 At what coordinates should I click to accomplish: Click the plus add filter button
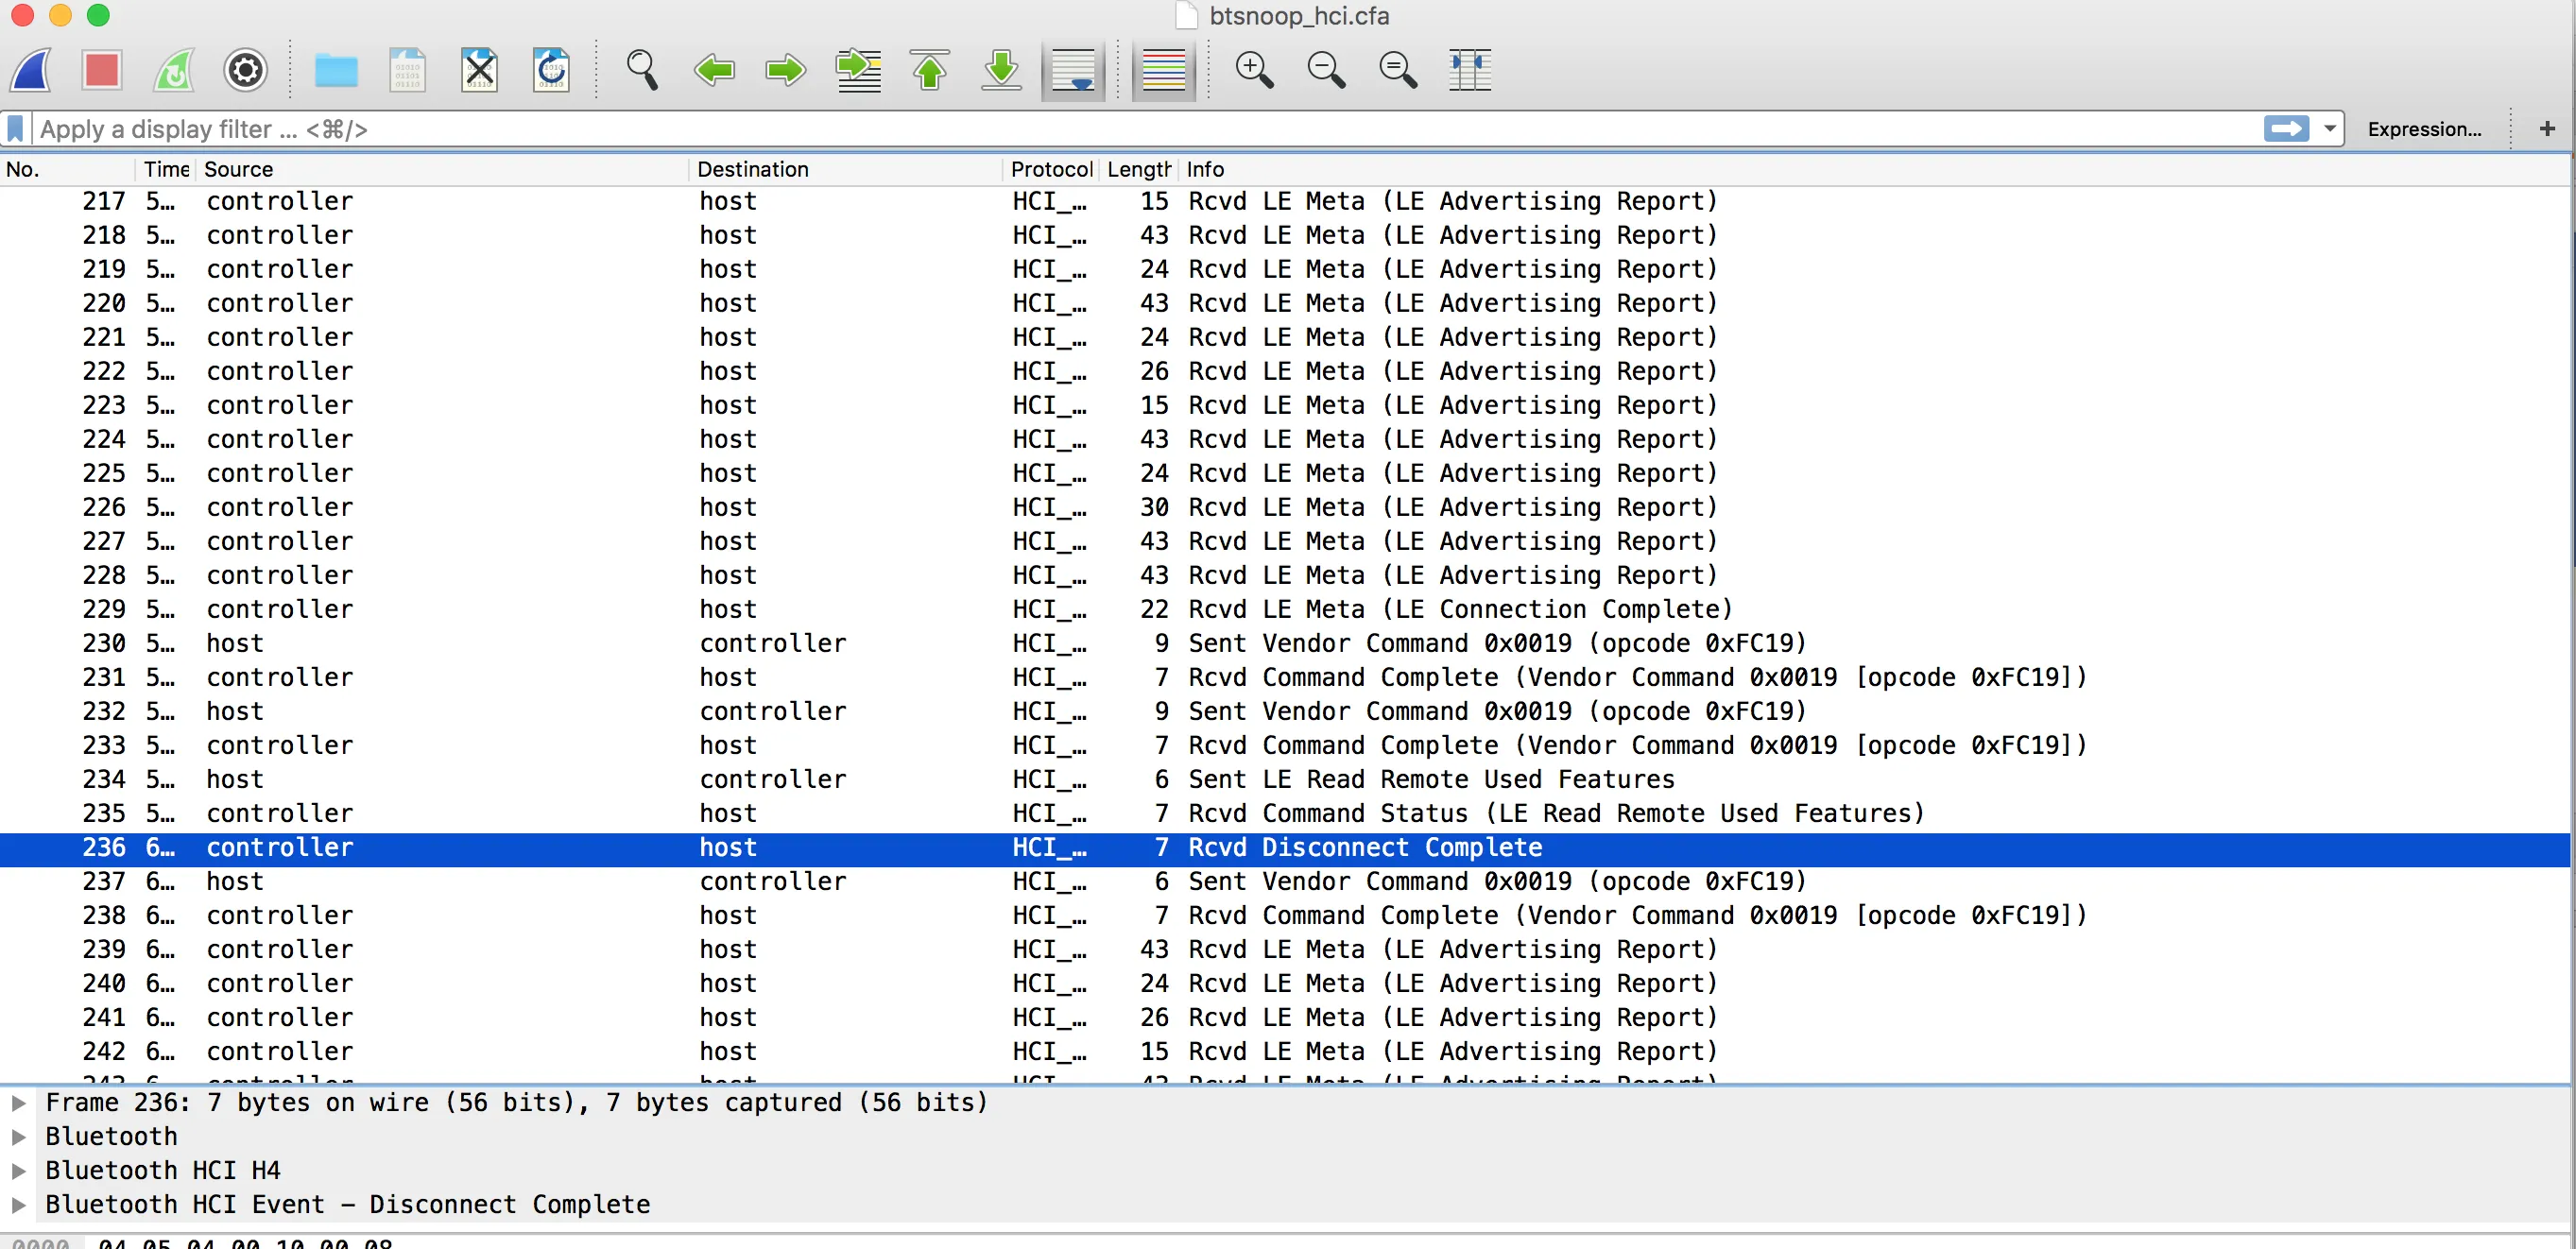tap(2546, 129)
